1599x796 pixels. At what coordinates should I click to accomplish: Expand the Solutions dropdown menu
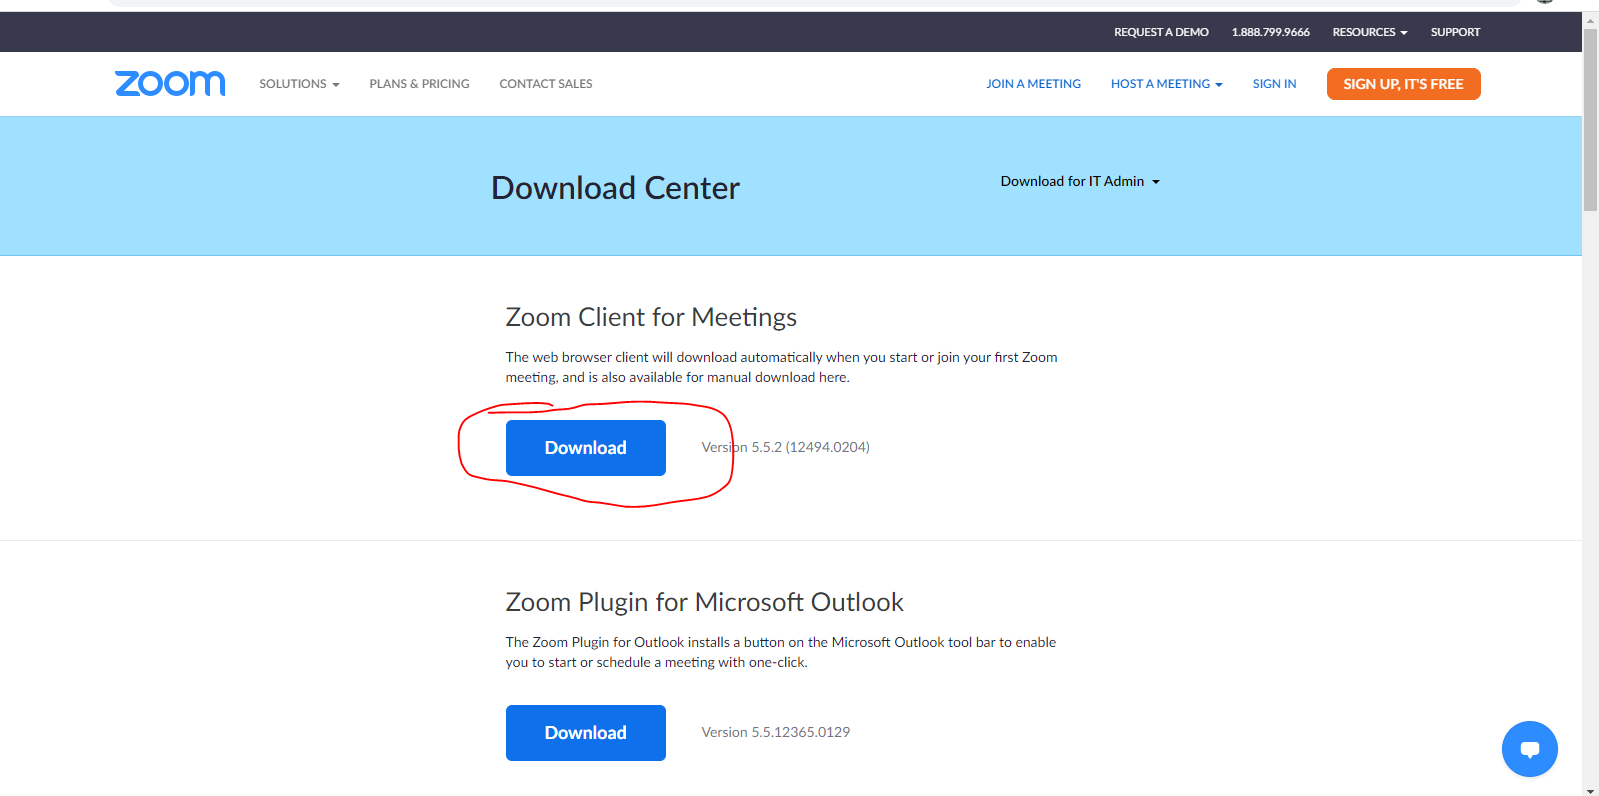coord(299,84)
